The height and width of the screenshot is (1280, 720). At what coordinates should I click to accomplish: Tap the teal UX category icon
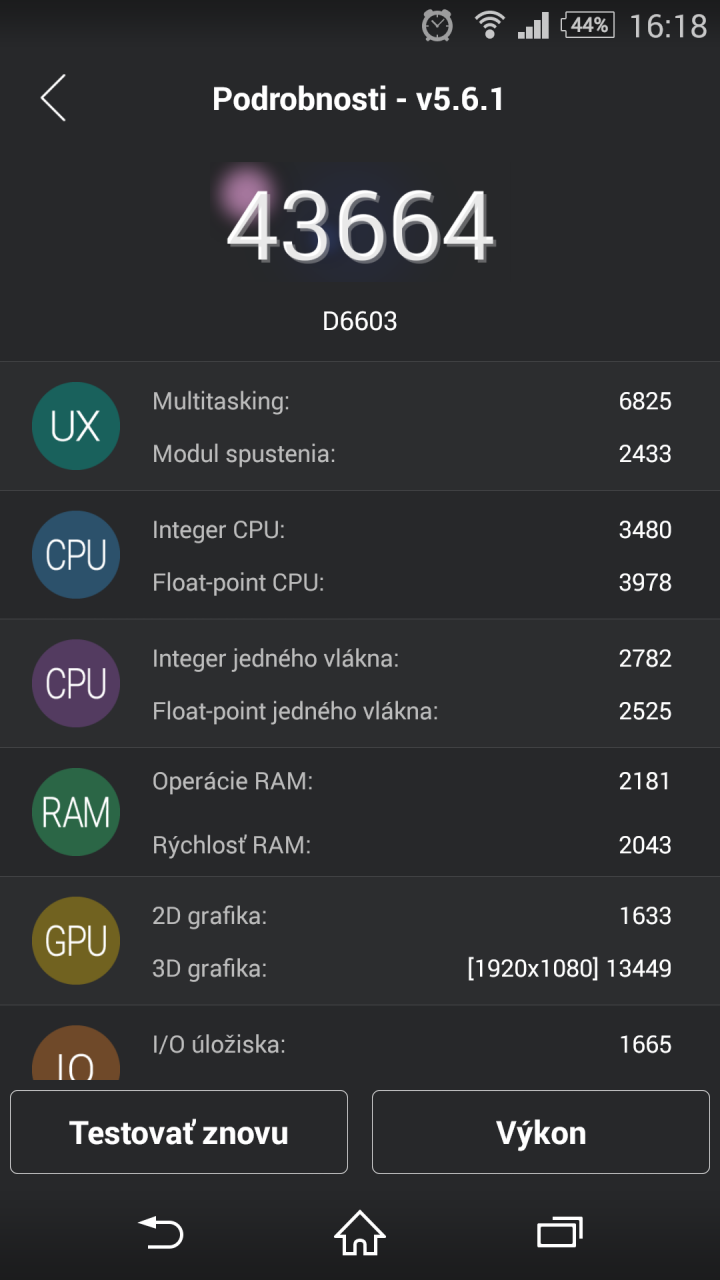pos(76,427)
